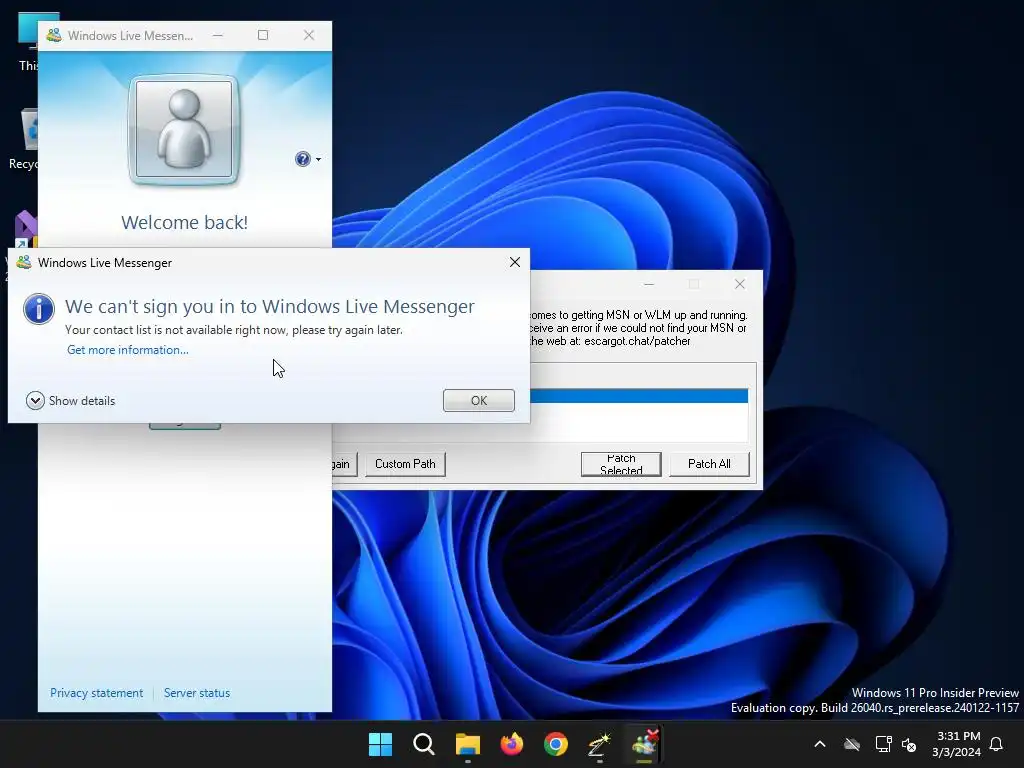Maximize the Windows Live Messenger main window
The width and height of the screenshot is (1024, 768).
point(263,35)
